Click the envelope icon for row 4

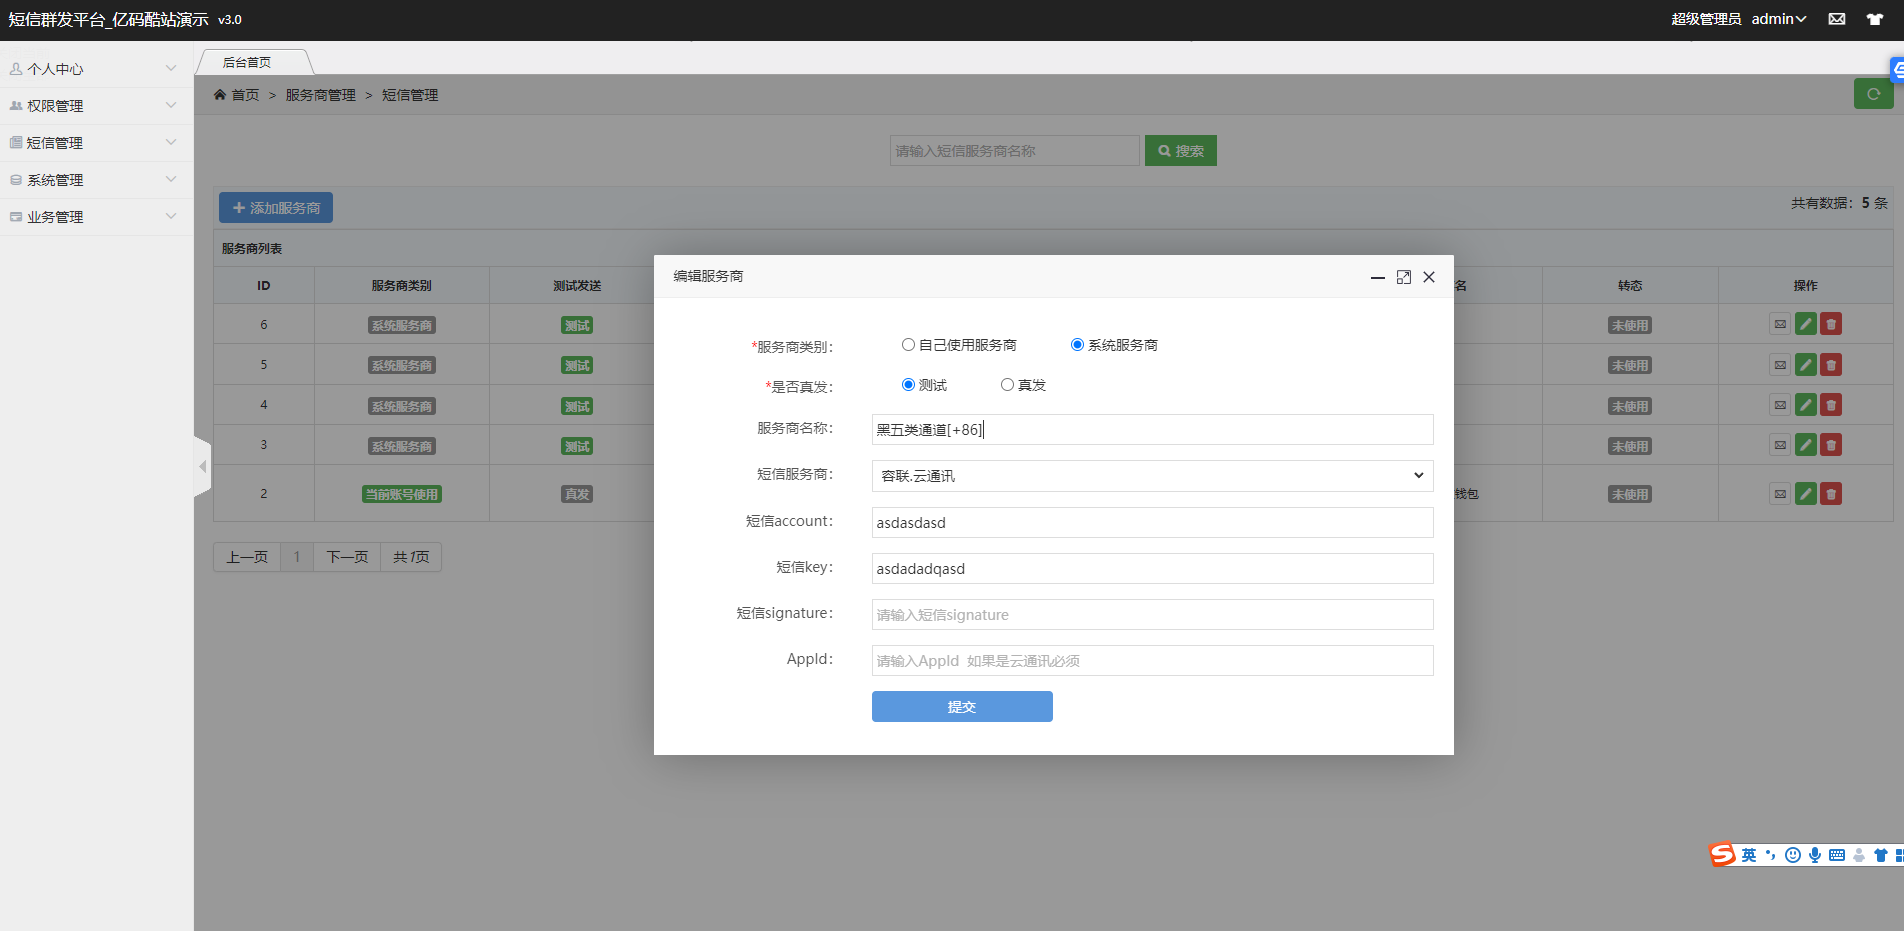(1780, 405)
